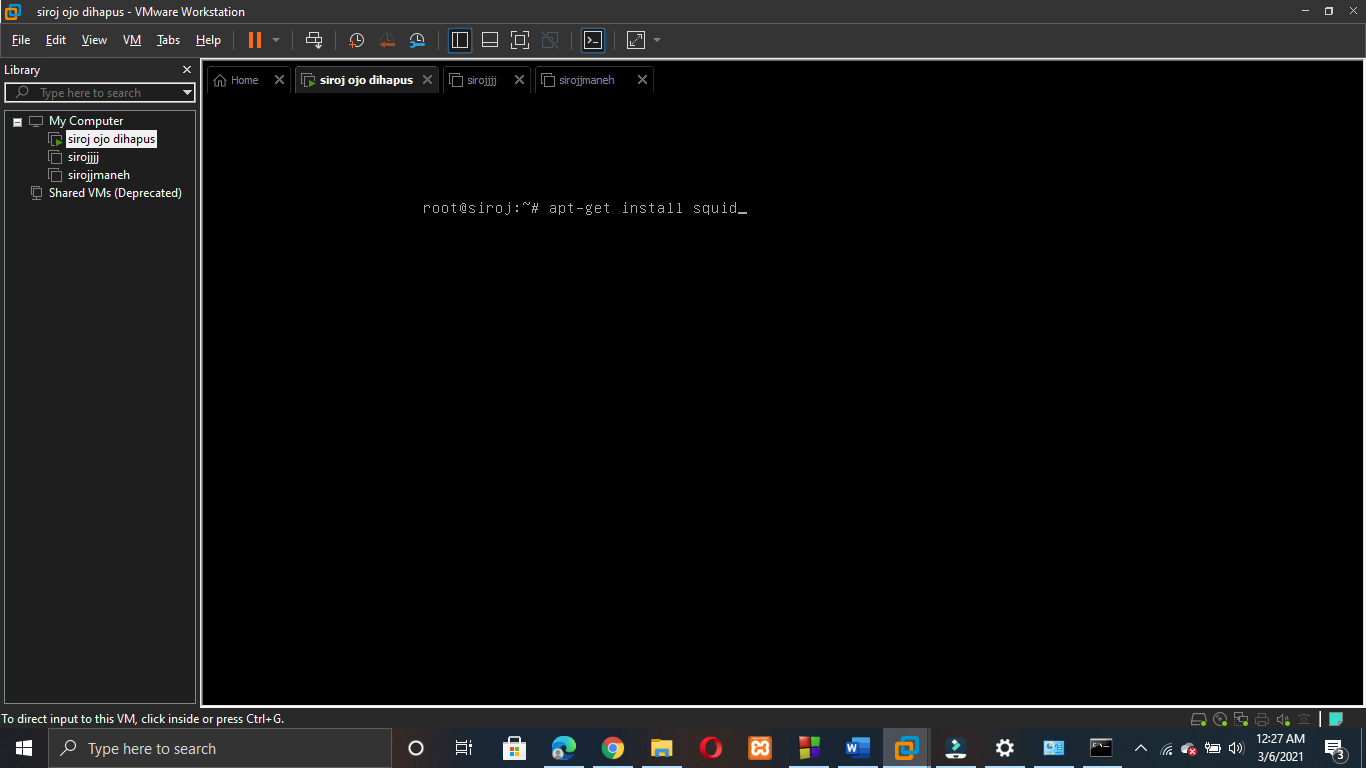
Task: Open the Snapshot Manager
Action: (417, 40)
